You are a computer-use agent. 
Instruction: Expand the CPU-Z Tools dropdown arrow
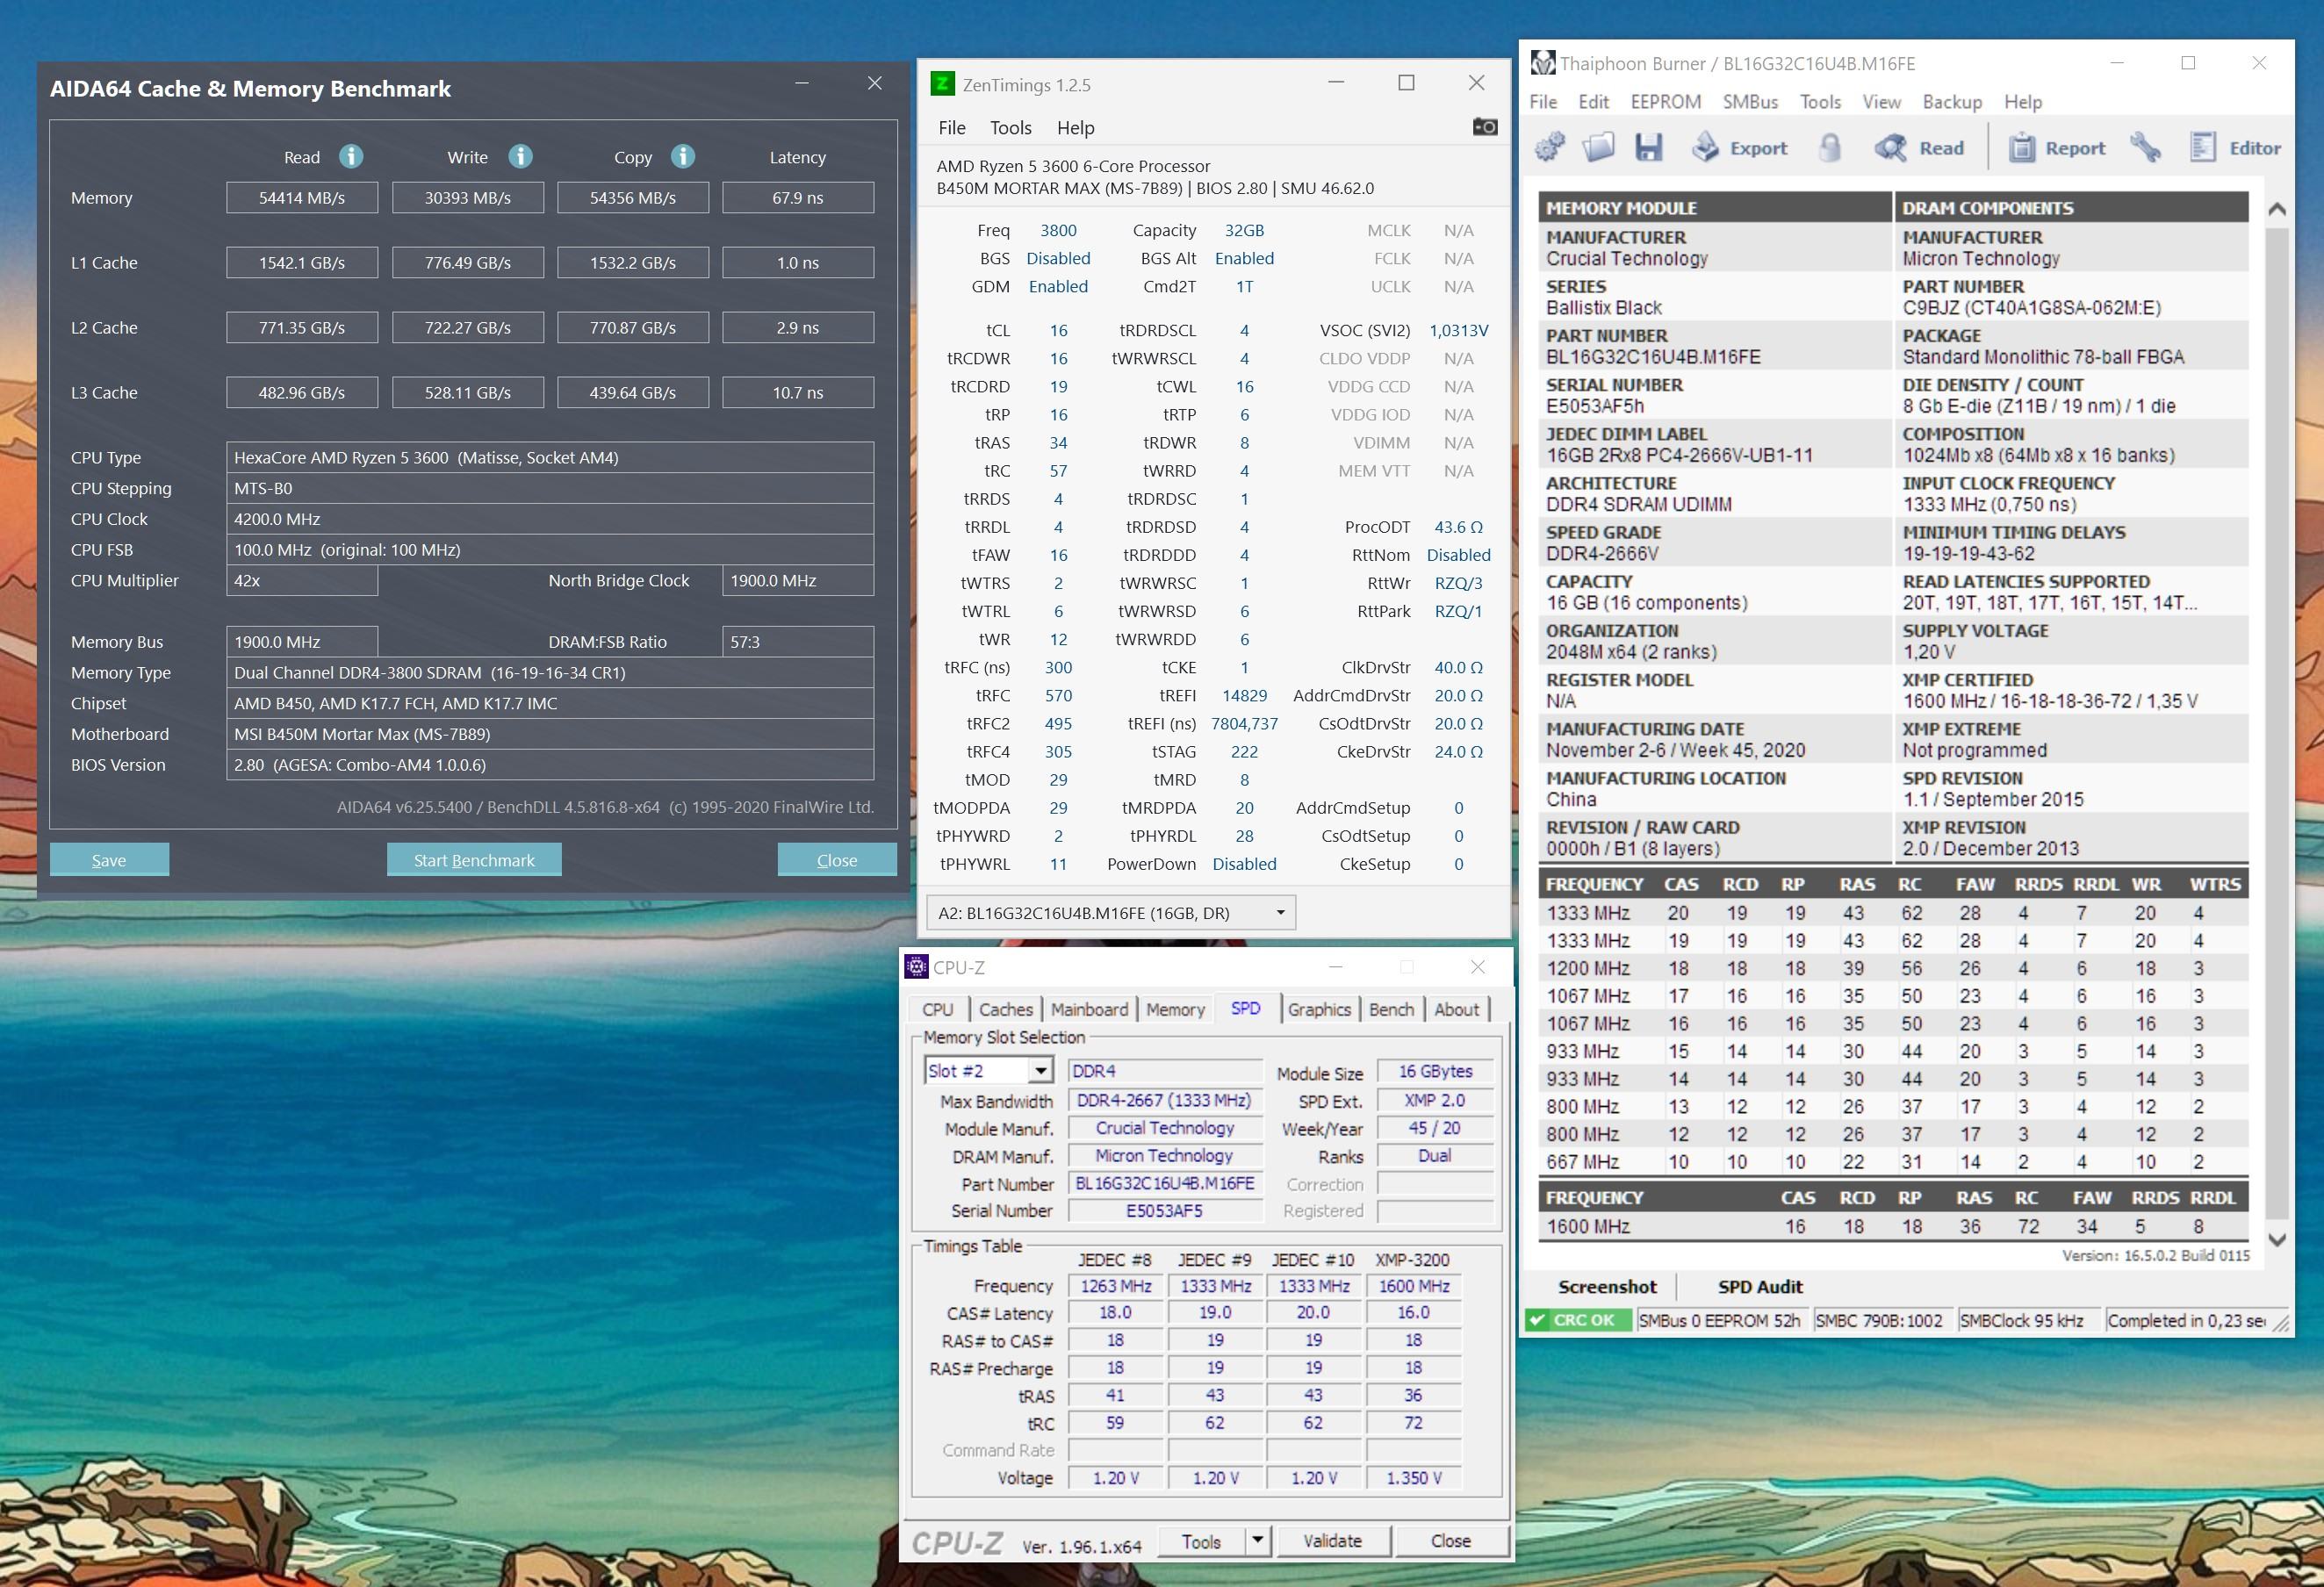[x=1258, y=1541]
